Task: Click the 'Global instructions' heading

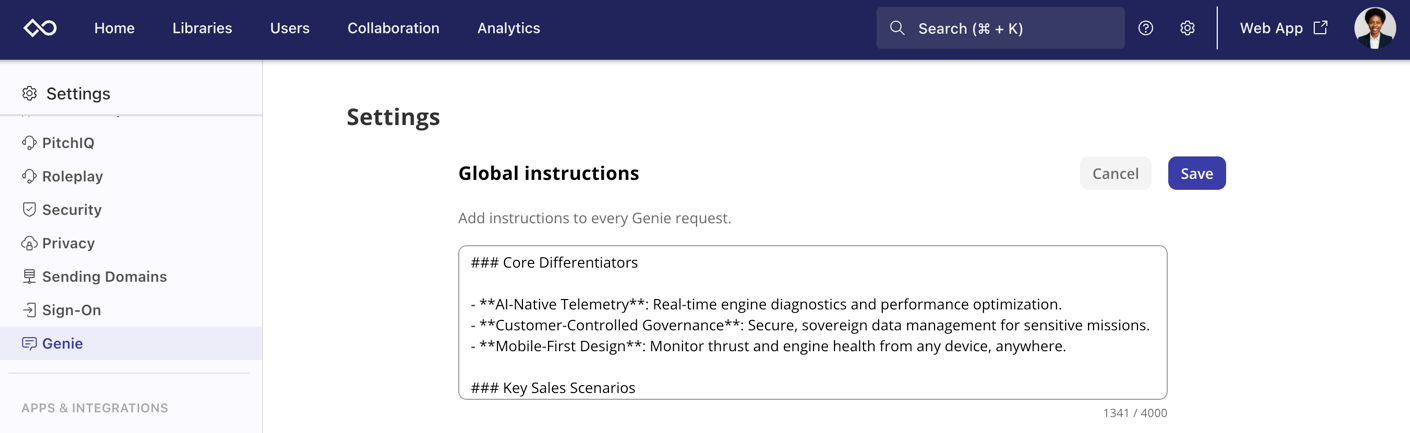Action: point(548,173)
